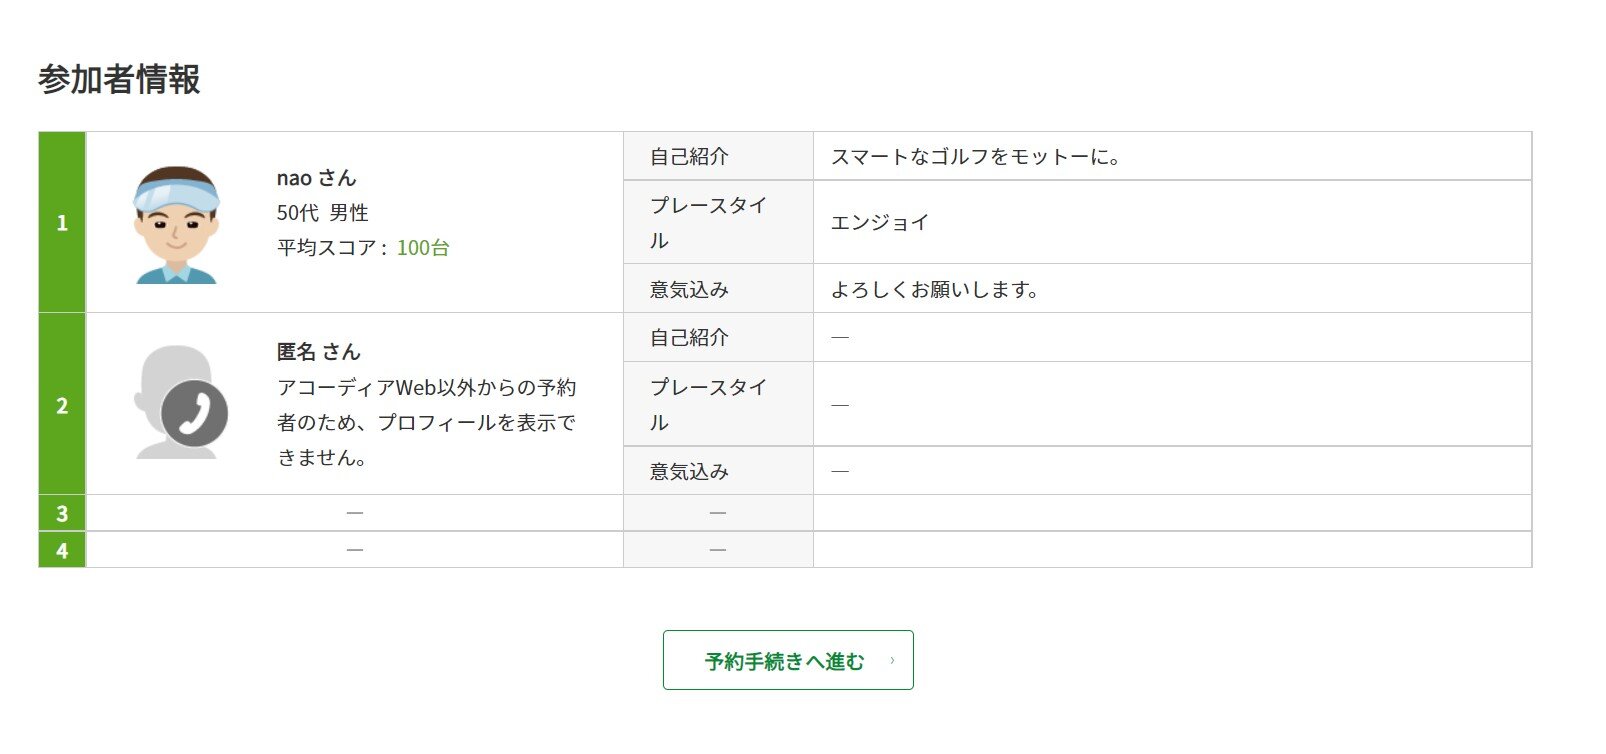The height and width of the screenshot is (754, 1606).
Task: Click the 匿名 さん participant name
Action: click(318, 352)
